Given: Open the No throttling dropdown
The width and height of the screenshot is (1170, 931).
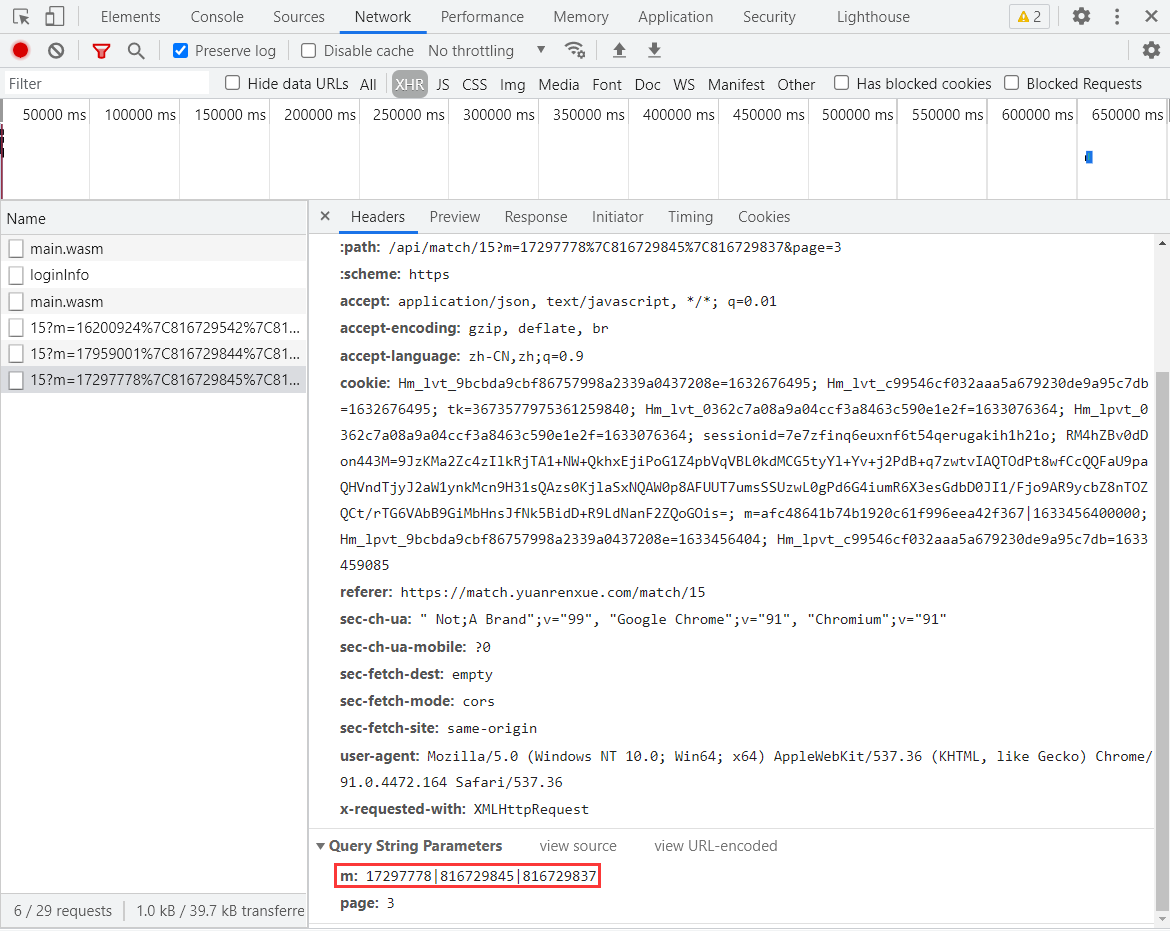Looking at the screenshot, I should pyautogui.click(x=486, y=50).
